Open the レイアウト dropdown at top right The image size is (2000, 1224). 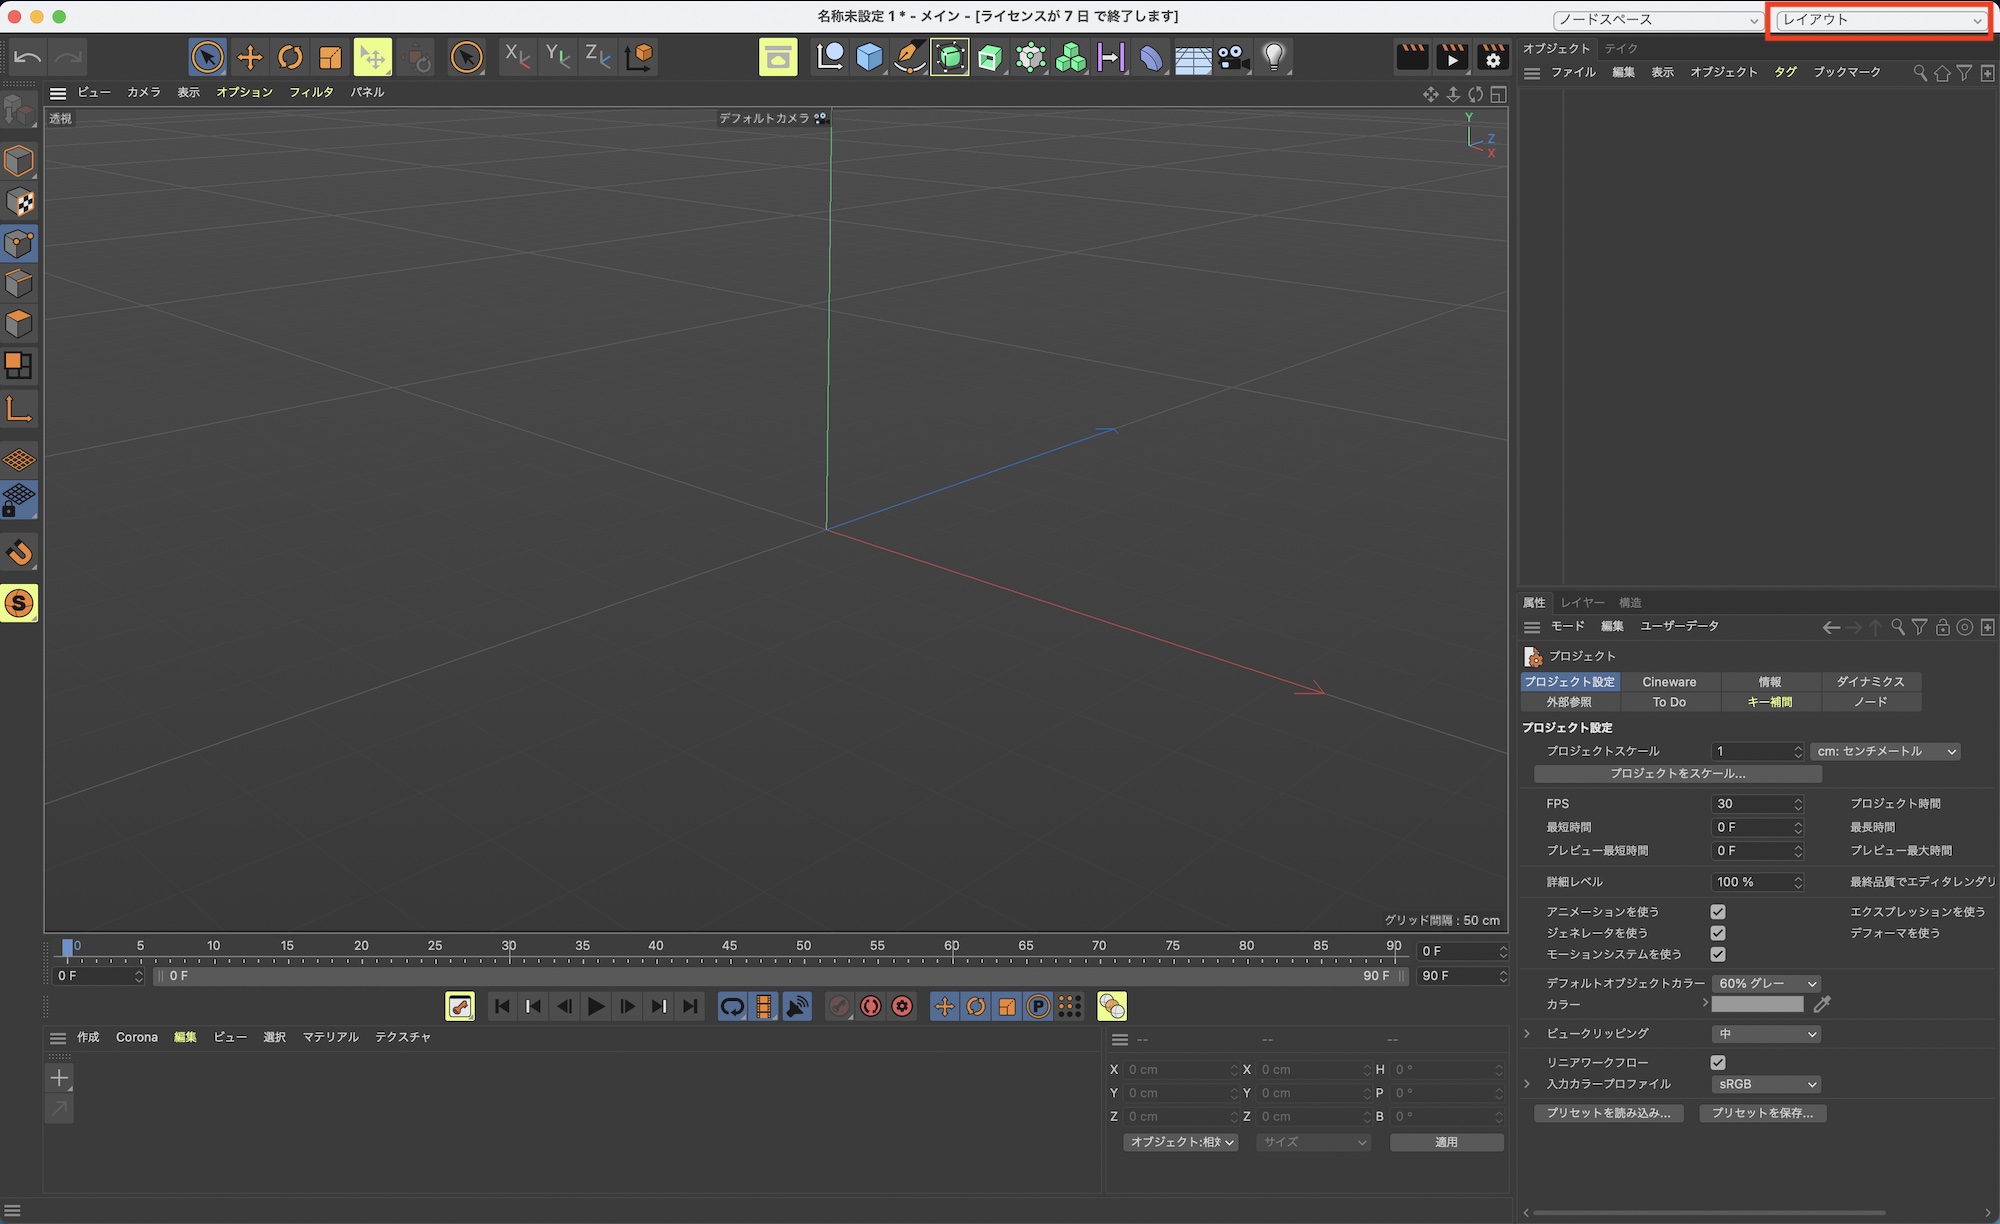coord(1878,19)
